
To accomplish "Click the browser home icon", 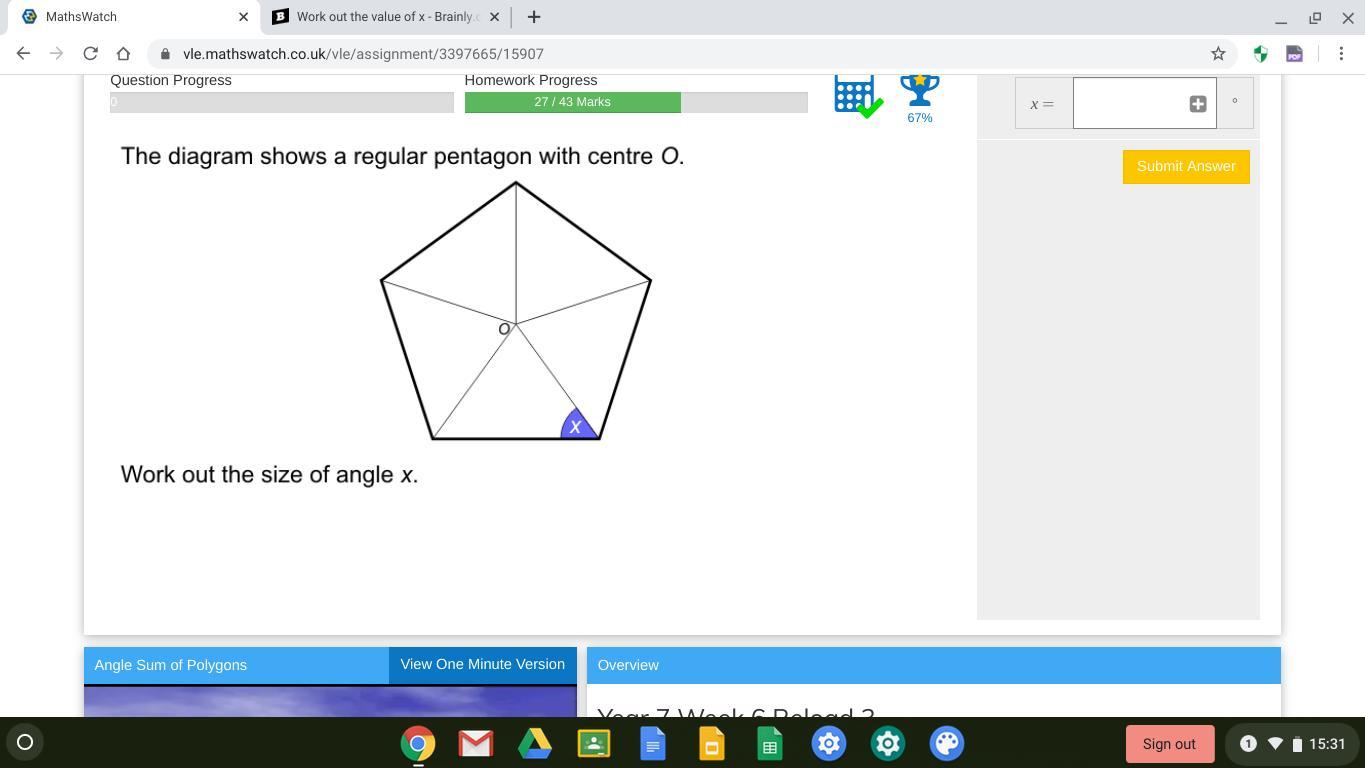I will [123, 53].
